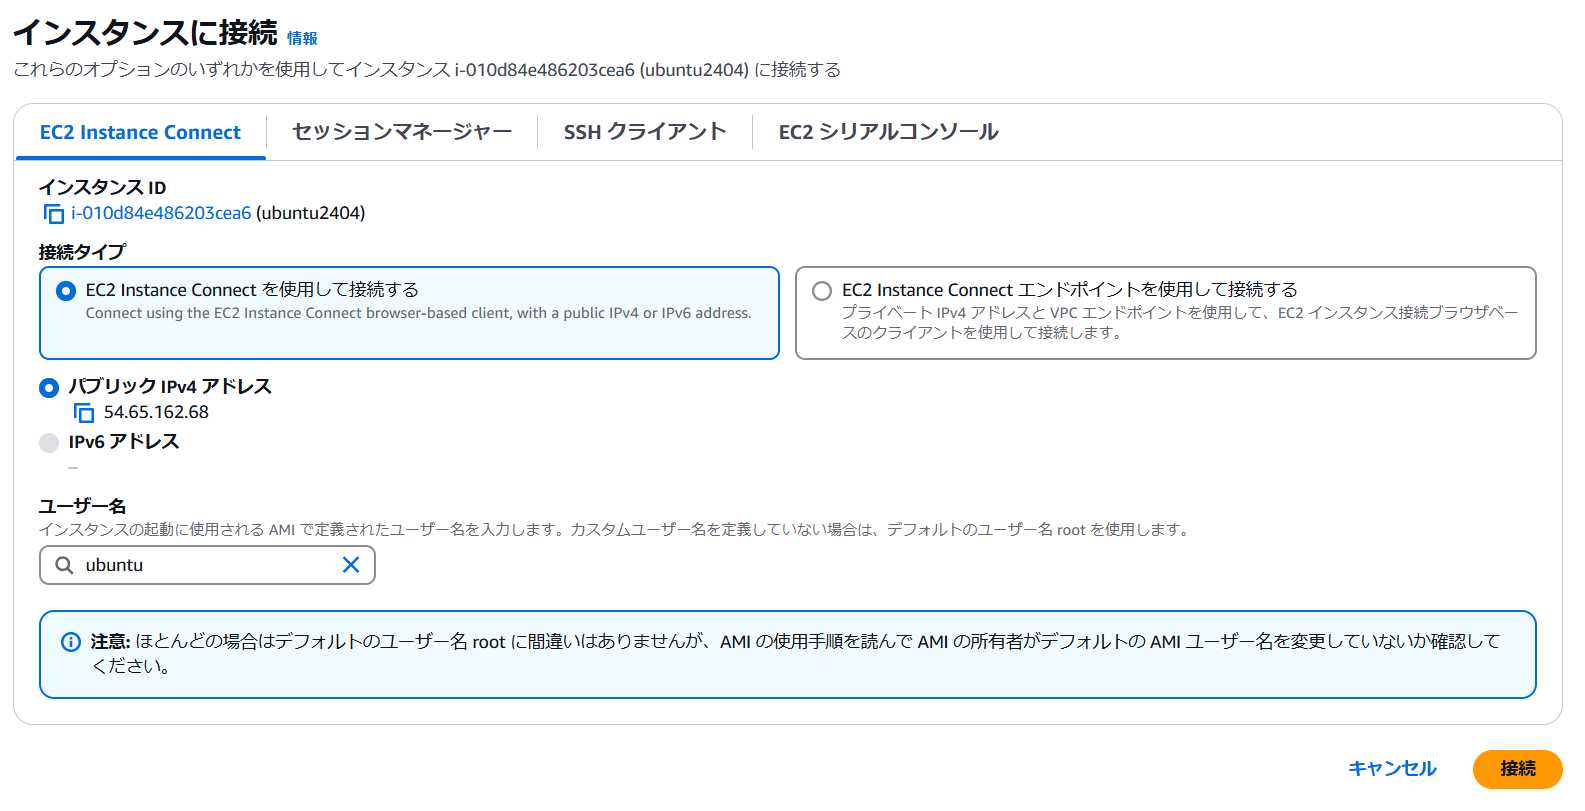Click the 注意: notice text
This screenshot has height=811, width=1585.
click(x=110, y=642)
